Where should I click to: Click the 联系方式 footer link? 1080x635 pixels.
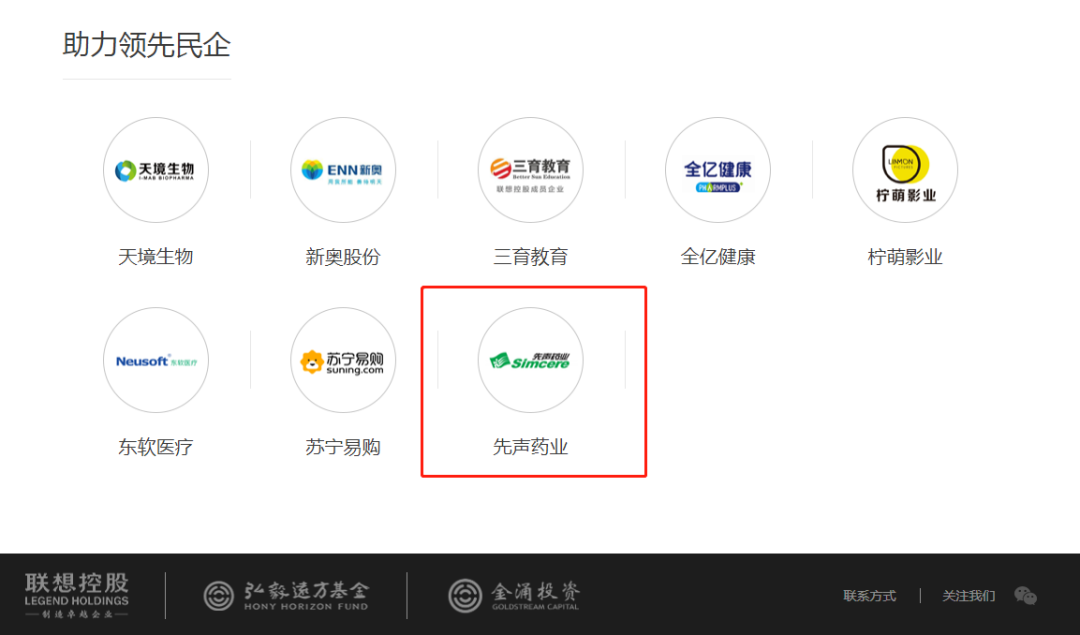tap(869, 596)
